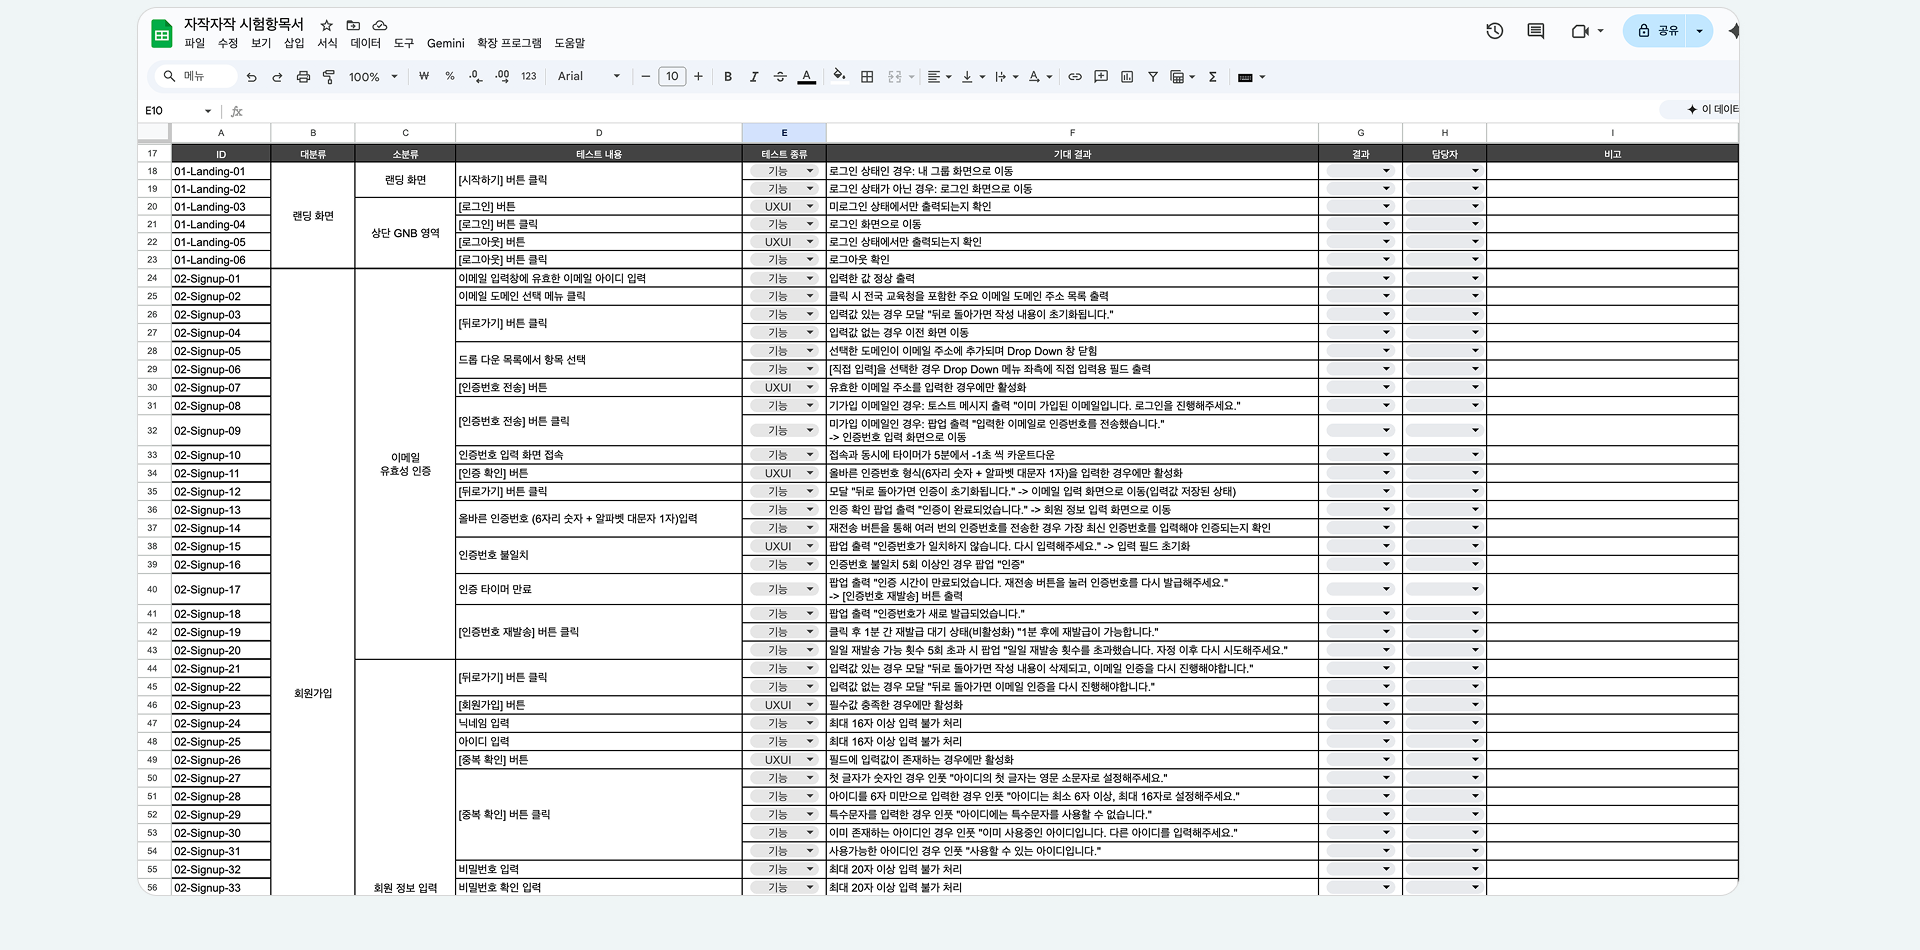This screenshot has width=1920, height=950.
Task: Toggle italic formatting
Action: [754, 77]
